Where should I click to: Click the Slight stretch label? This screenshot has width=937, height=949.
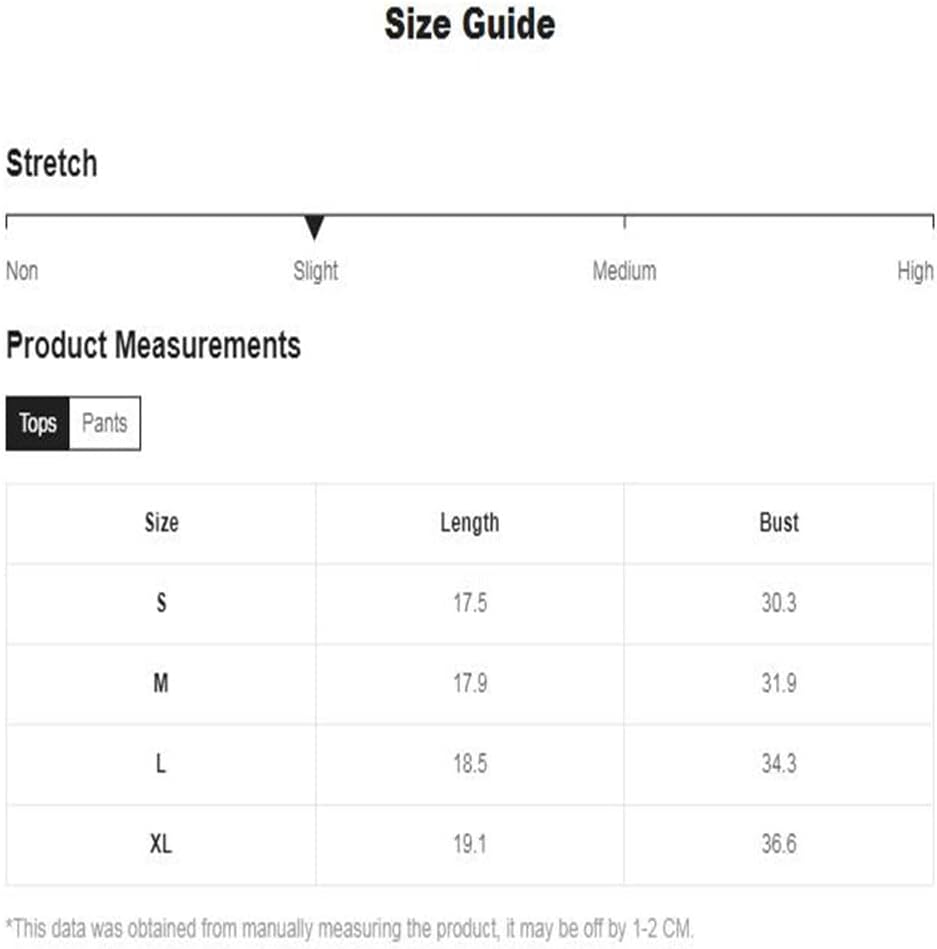315,271
